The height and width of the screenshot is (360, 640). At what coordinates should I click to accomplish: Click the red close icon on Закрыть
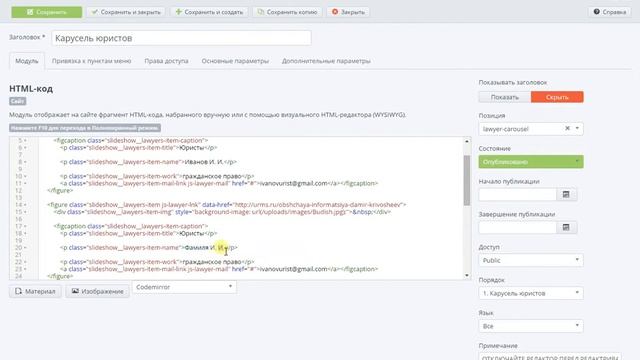(x=335, y=12)
